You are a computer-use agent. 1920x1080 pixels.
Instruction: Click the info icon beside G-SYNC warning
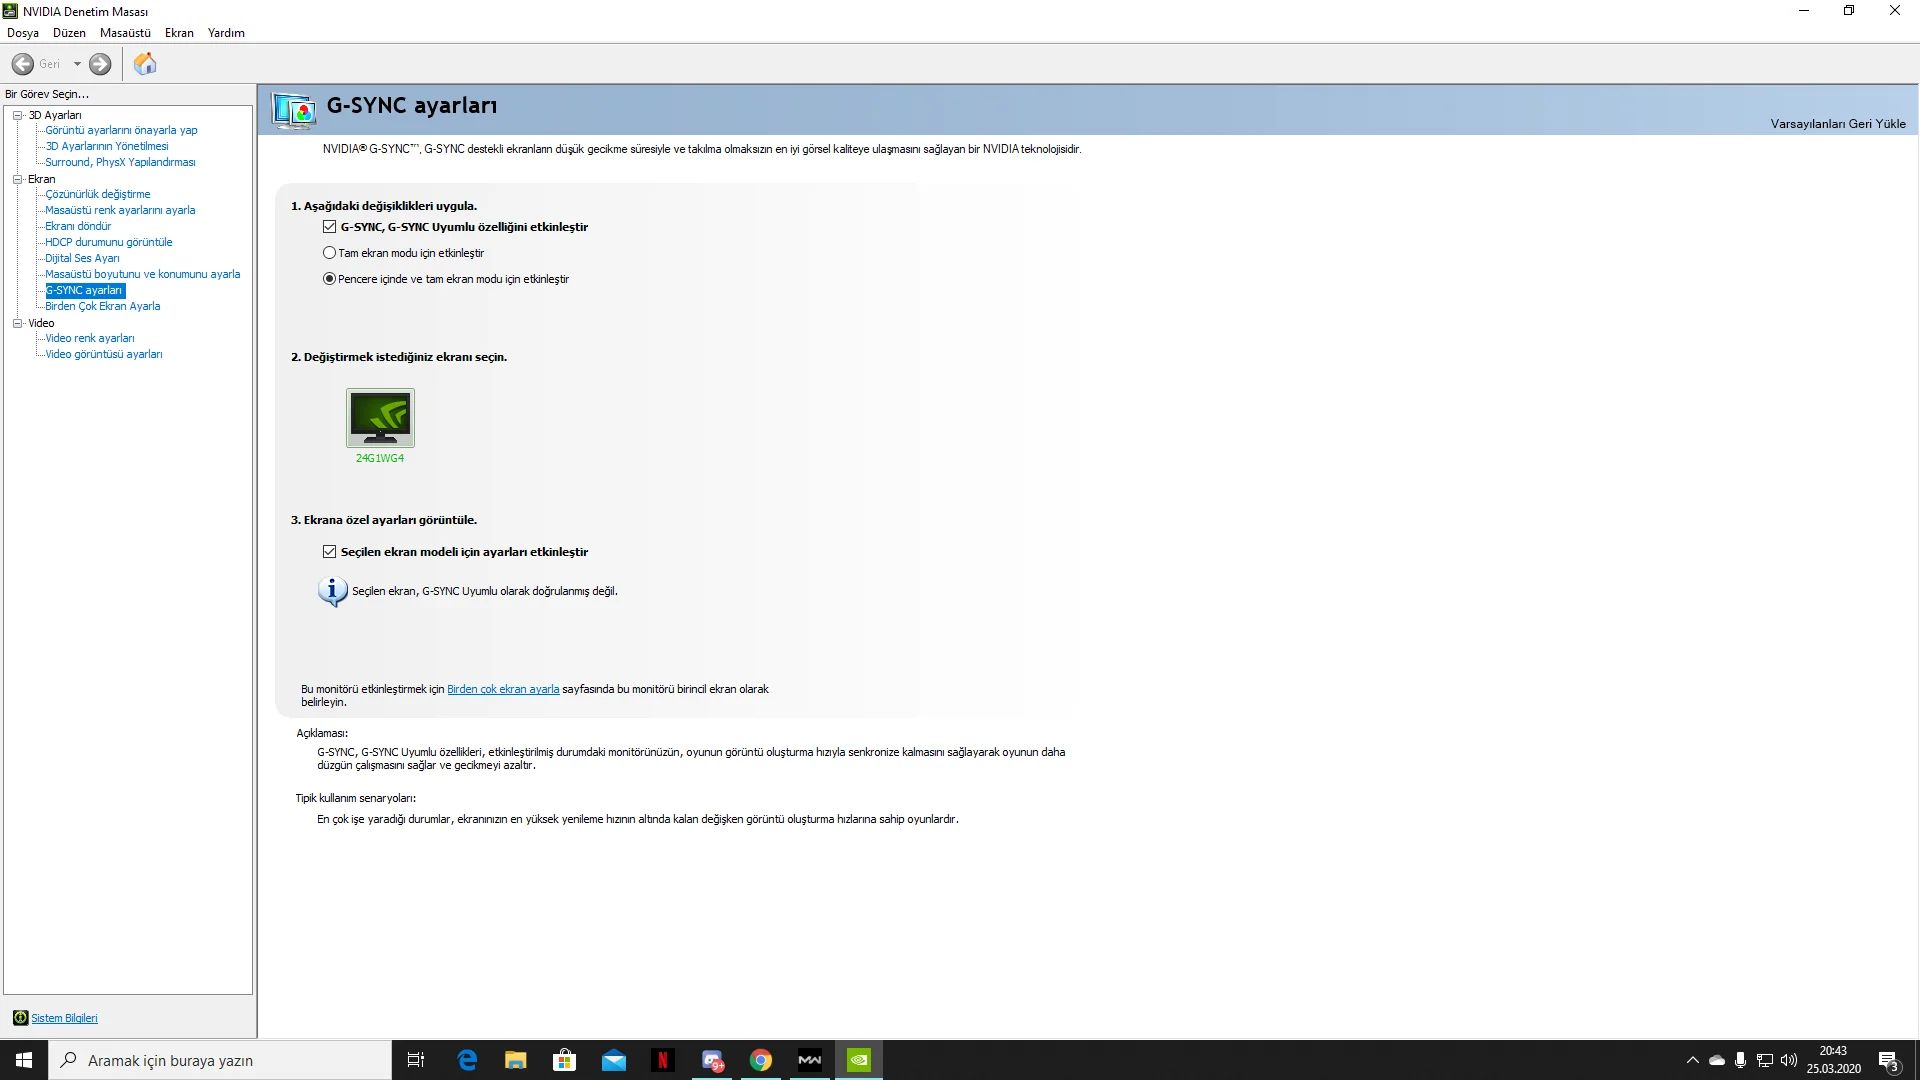pos(332,591)
